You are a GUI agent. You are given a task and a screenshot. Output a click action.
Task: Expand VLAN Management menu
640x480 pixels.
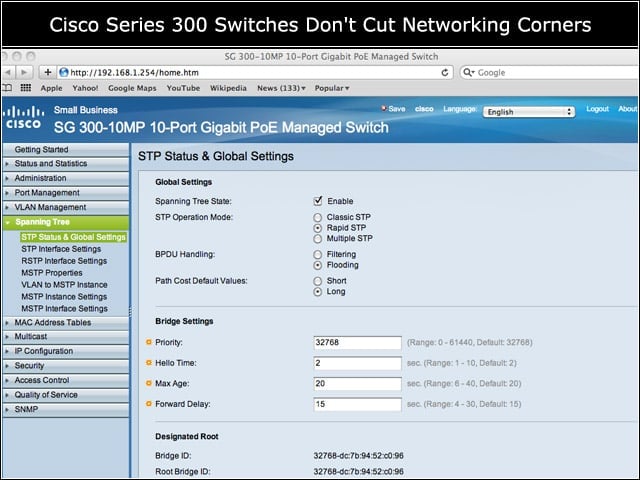click(x=66, y=207)
